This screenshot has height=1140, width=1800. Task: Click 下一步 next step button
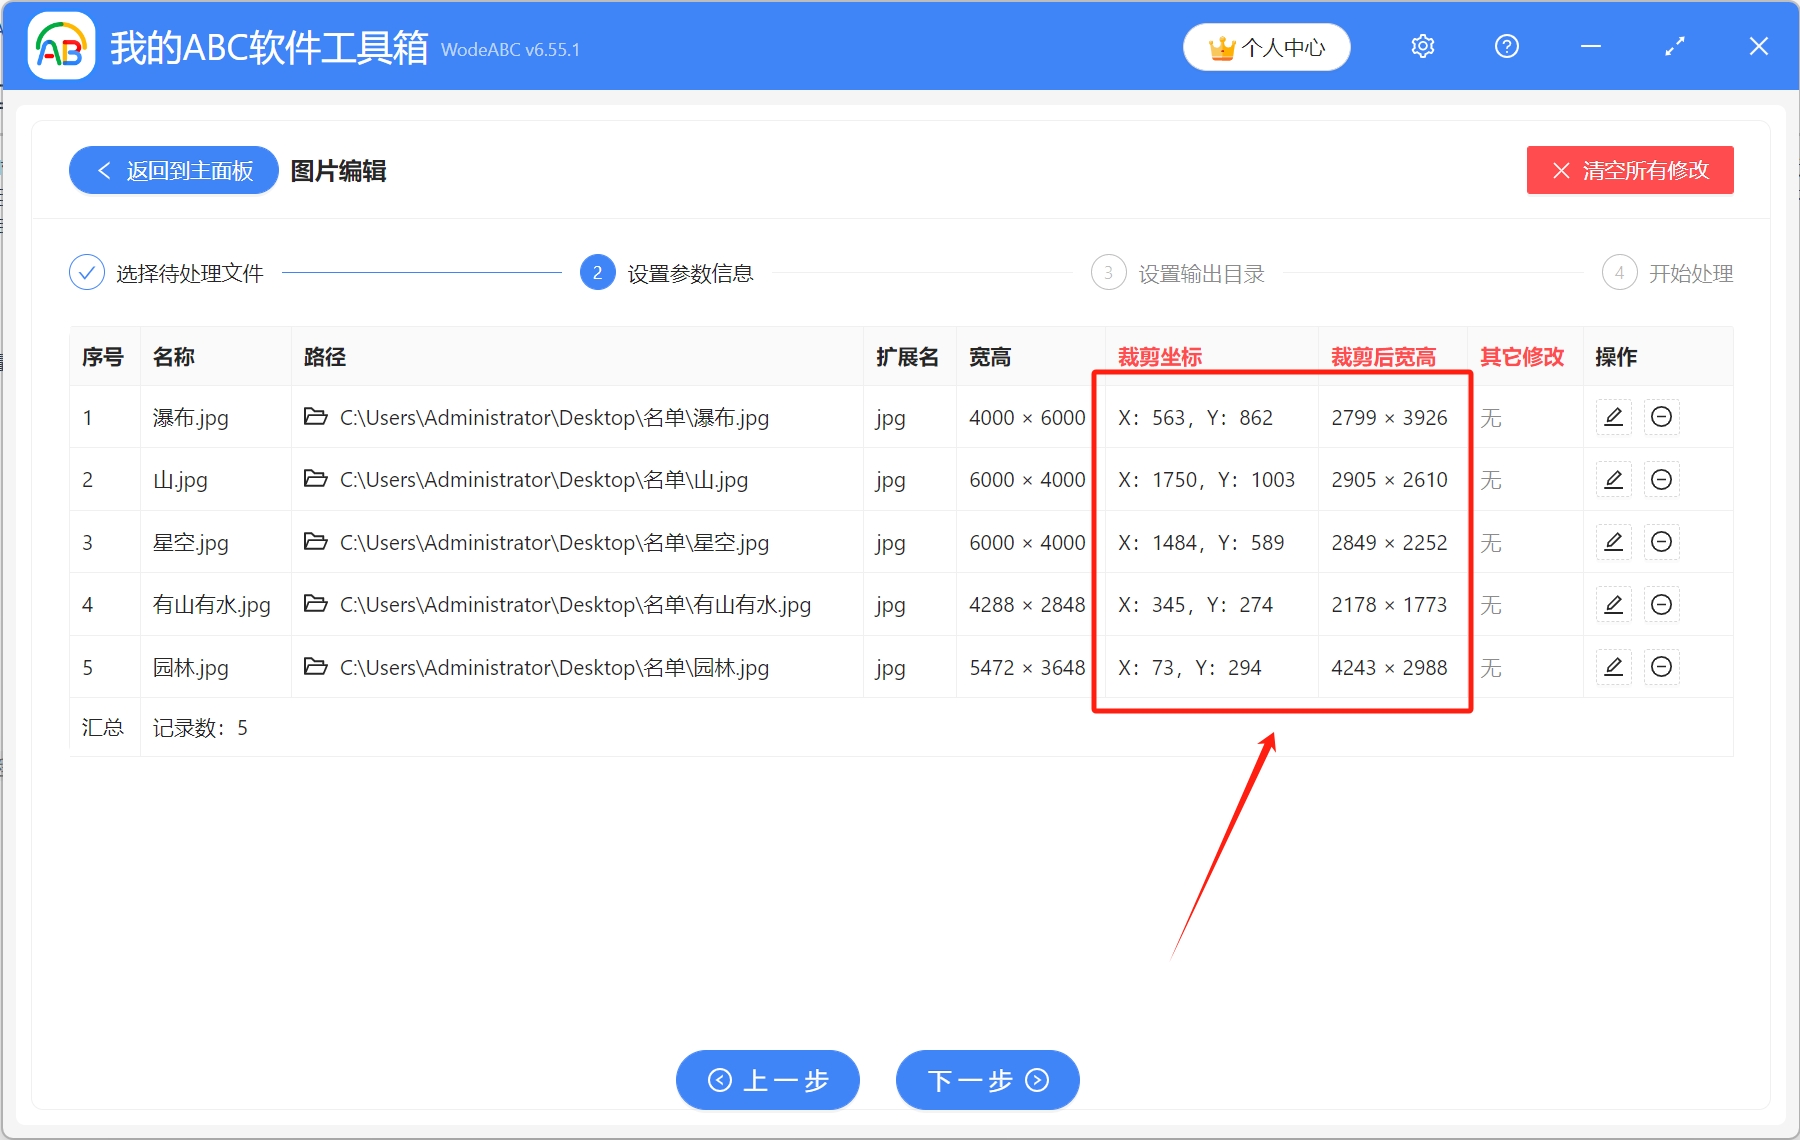click(x=988, y=1080)
